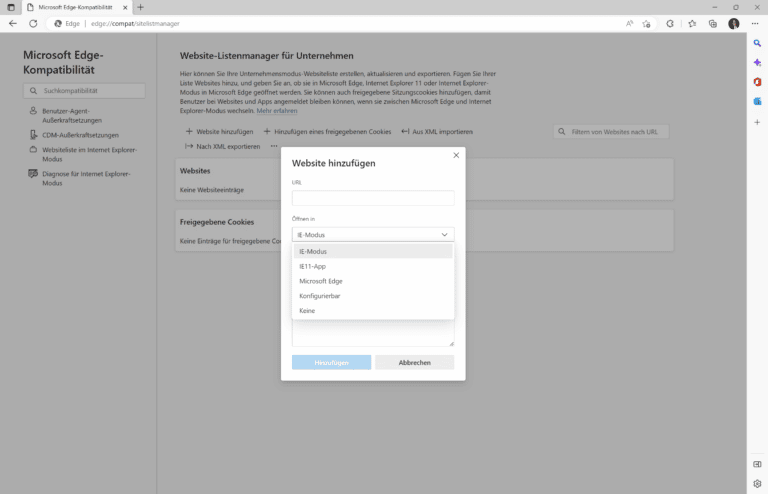Close the Website hinzufügen dialog

(456, 155)
